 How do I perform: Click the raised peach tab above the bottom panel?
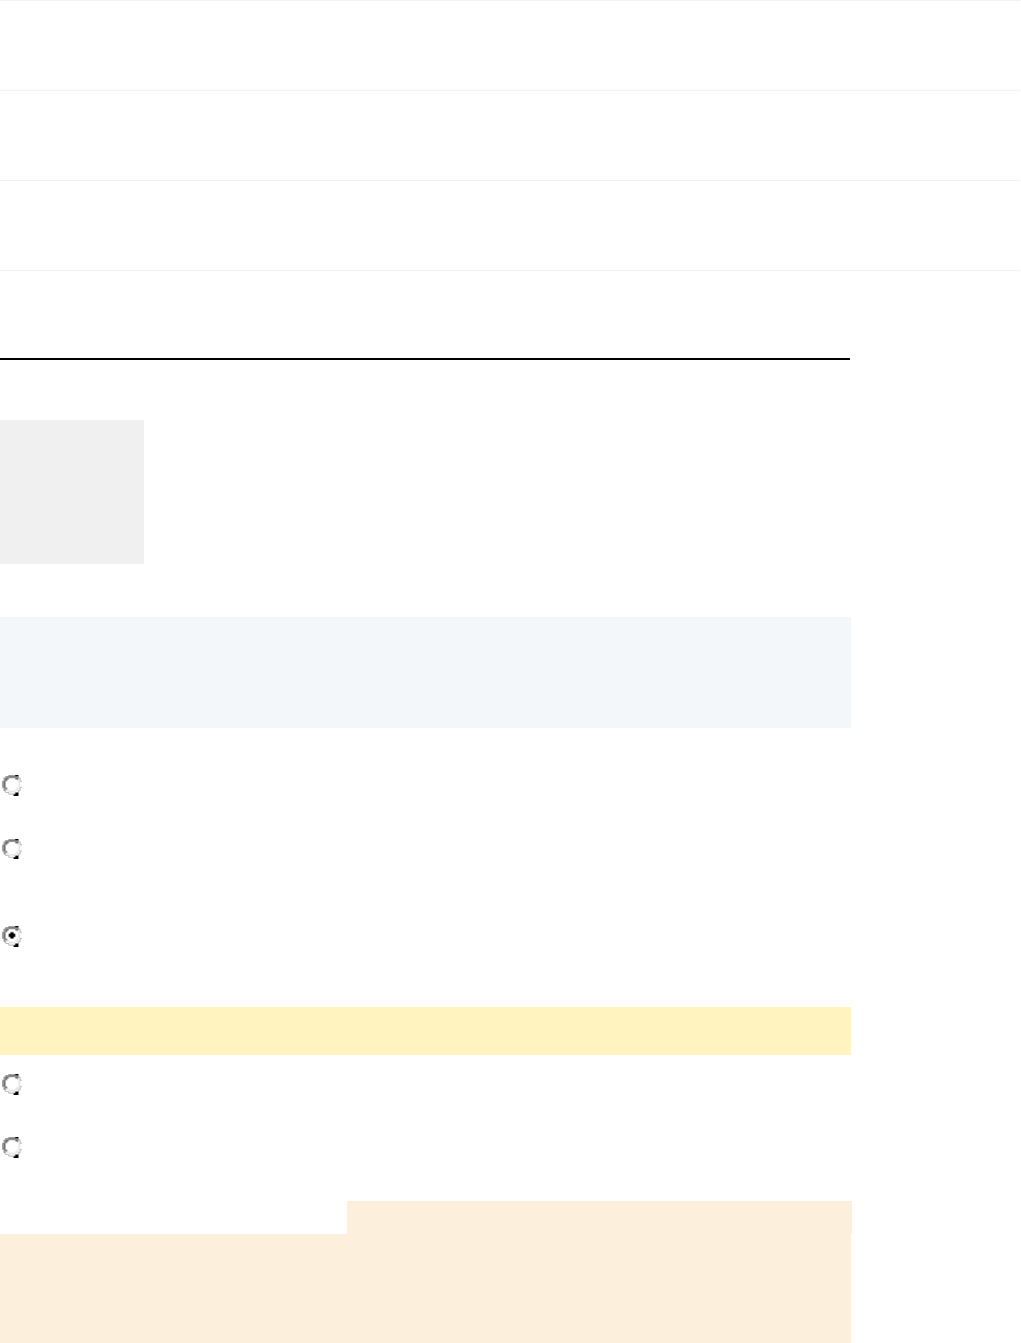click(599, 1217)
